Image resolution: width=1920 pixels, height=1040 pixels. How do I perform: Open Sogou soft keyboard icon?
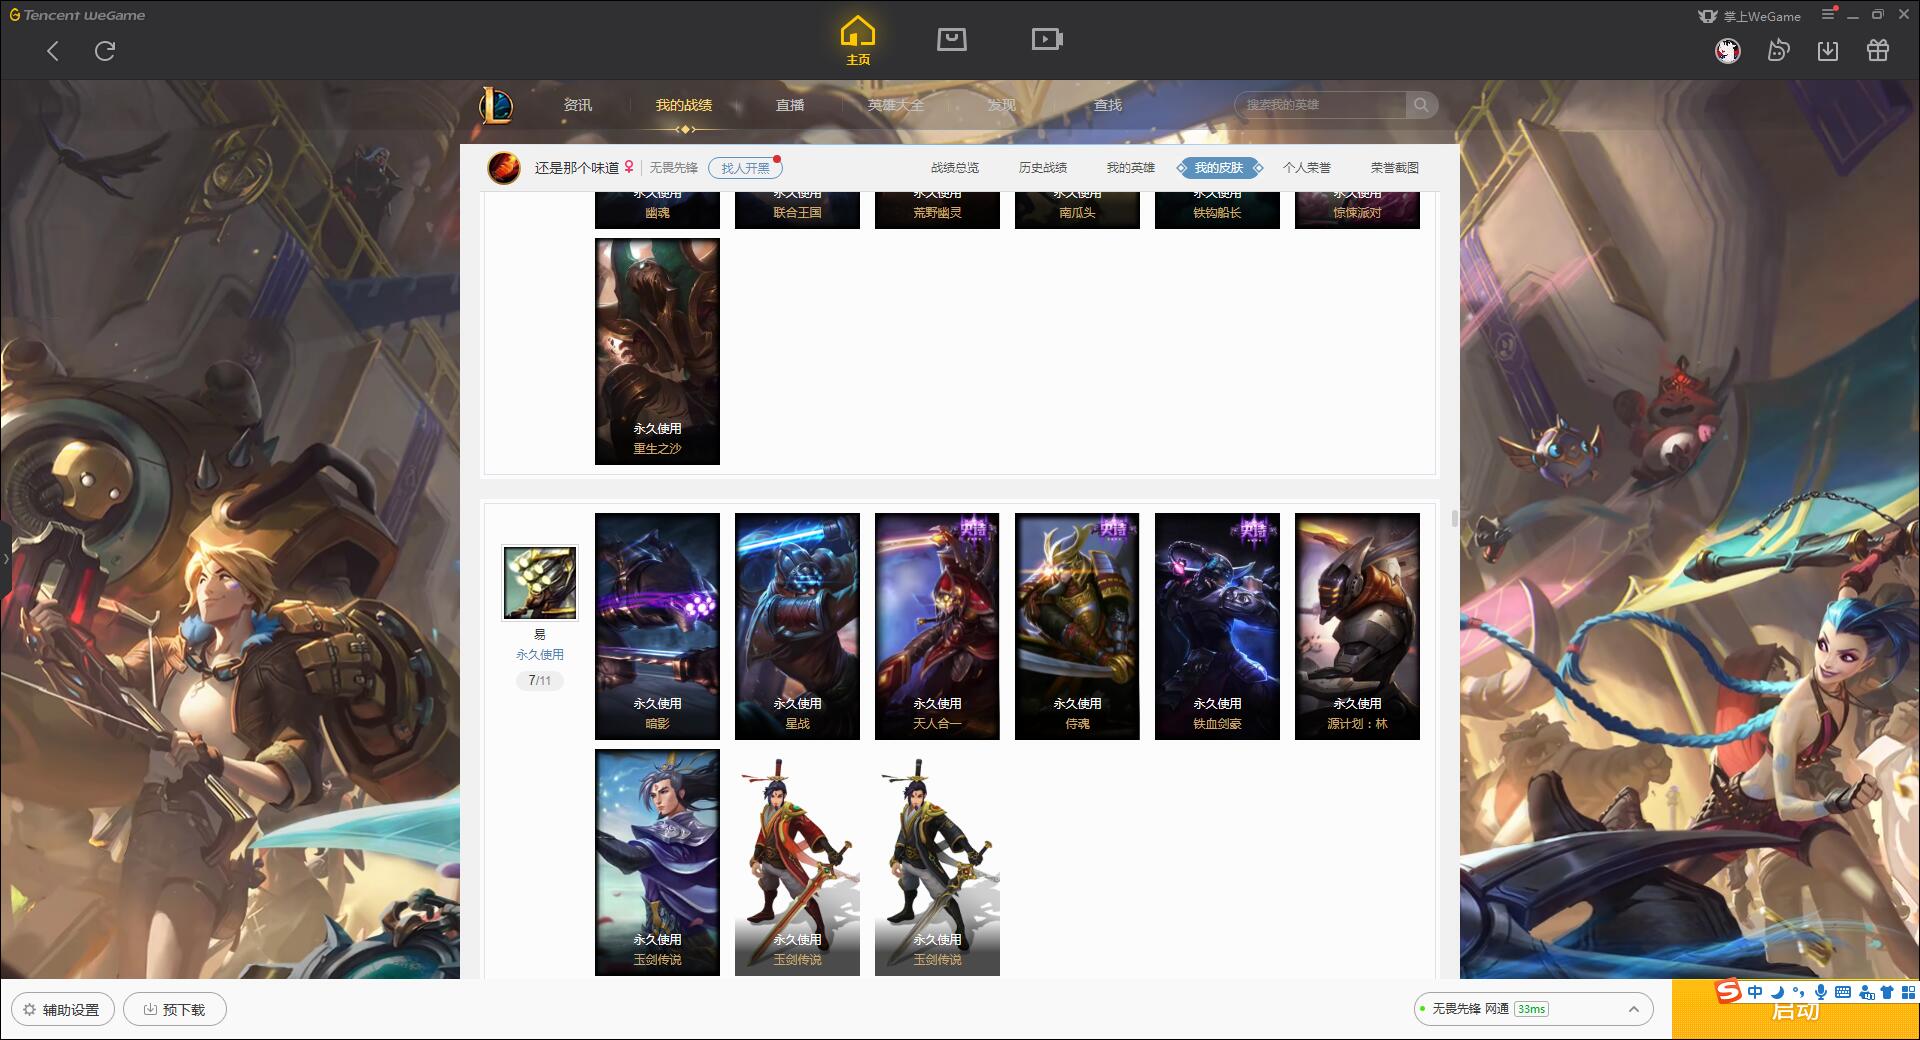pyautogui.click(x=1843, y=992)
